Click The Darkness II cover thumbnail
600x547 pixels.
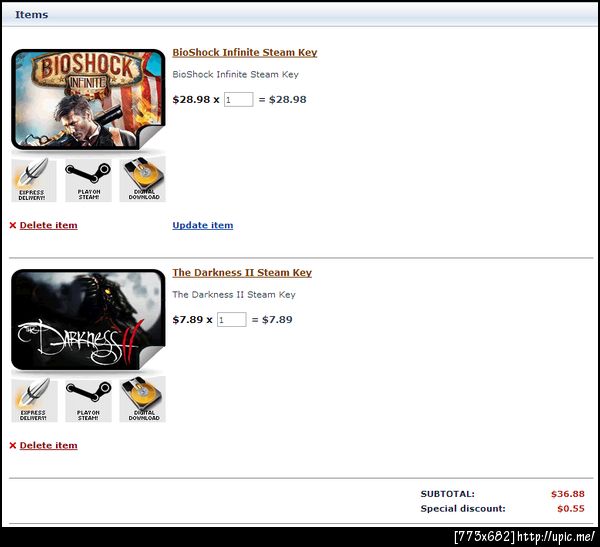[x=88, y=320]
